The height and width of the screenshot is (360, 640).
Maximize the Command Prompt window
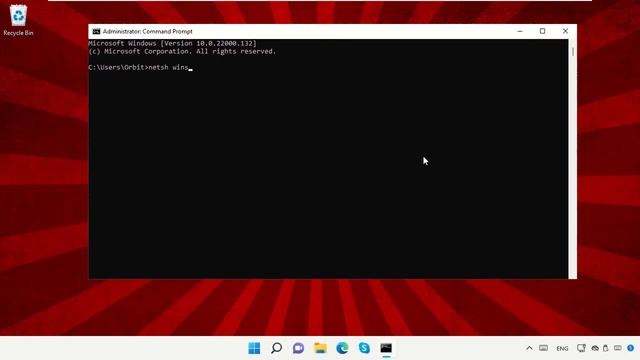click(x=542, y=31)
